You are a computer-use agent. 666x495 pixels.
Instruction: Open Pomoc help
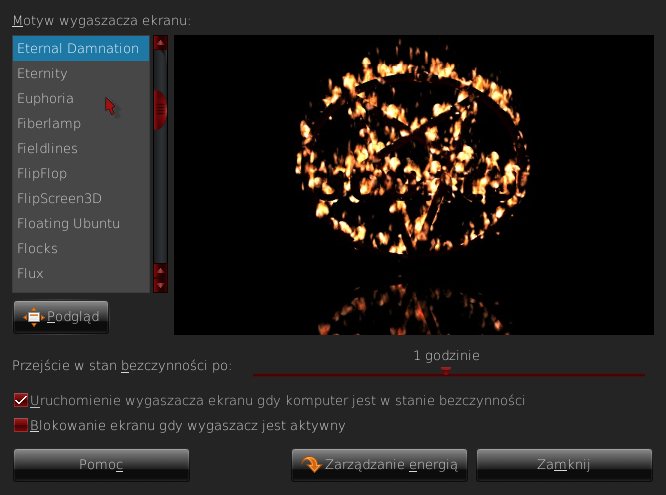pyautogui.click(x=101, y=465)
